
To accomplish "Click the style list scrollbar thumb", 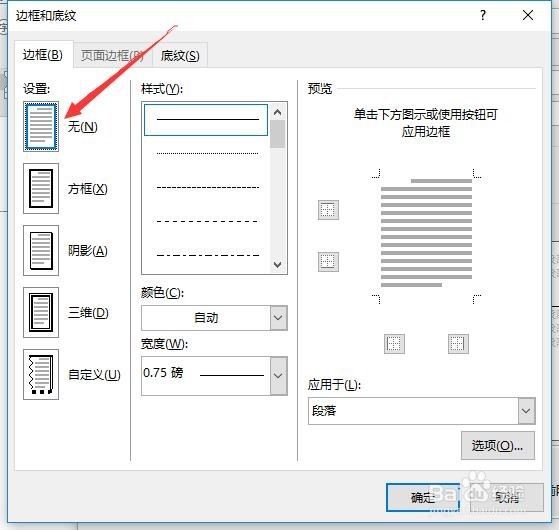I will tap(278, 134).
